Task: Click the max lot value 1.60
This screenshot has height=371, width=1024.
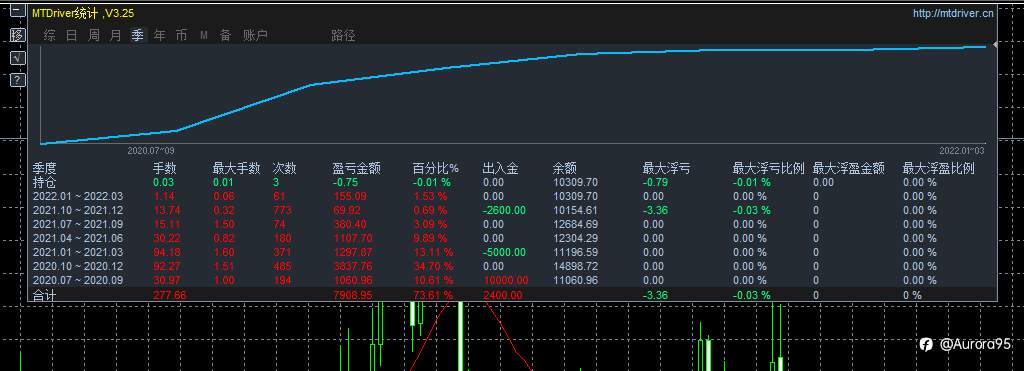Action: [x=224, y=252]
